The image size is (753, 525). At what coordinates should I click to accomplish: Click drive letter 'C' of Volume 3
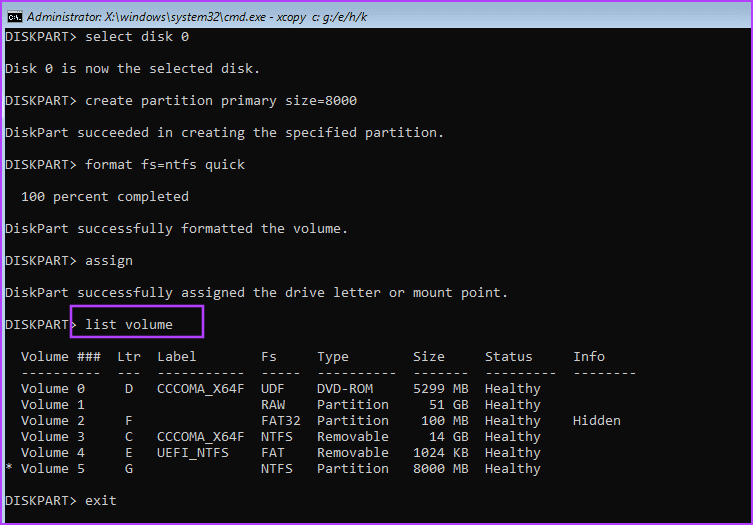pyautogui.click(x=129, y=437)
